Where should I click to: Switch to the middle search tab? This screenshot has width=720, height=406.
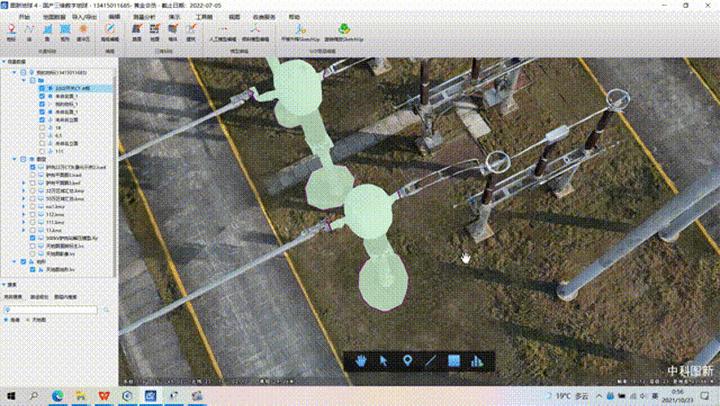(x=39, y=297)
